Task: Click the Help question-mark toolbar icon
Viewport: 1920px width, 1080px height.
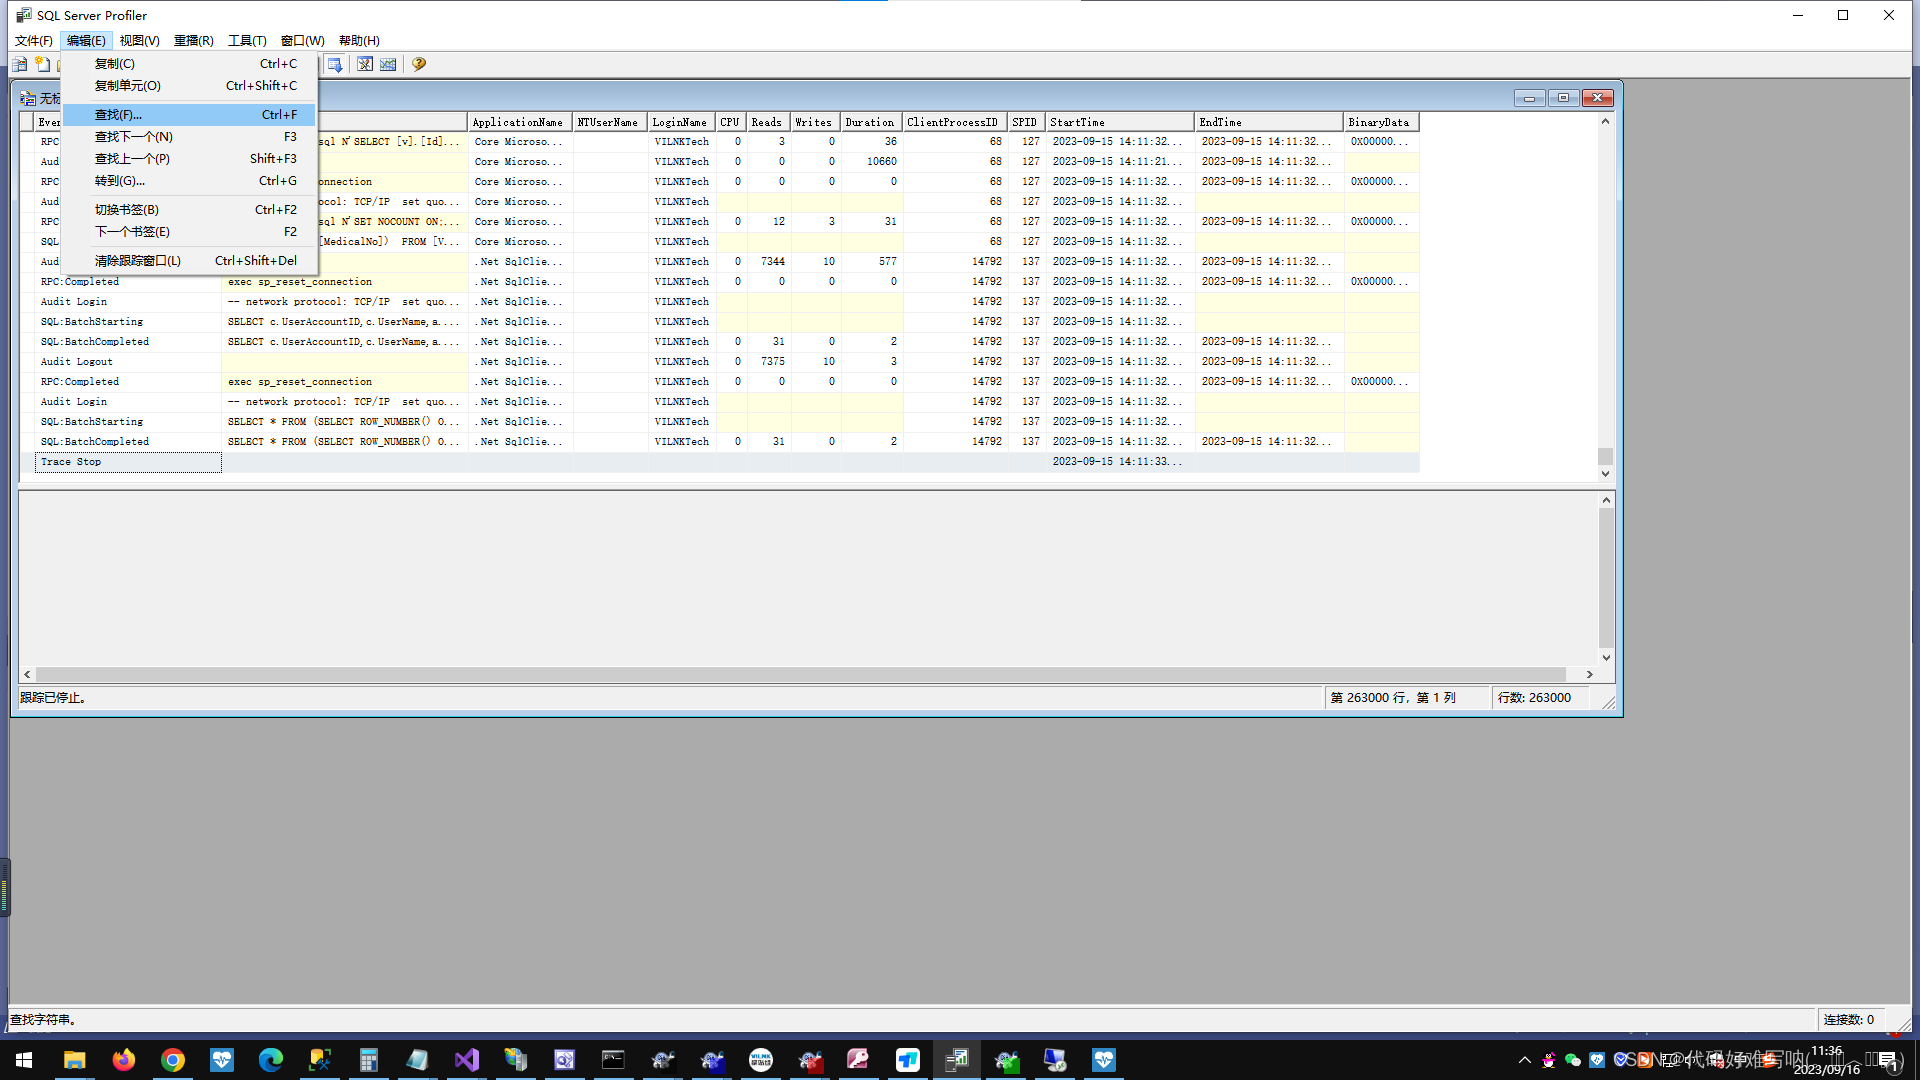Action: pyautogui.click(x=418, y=64)
